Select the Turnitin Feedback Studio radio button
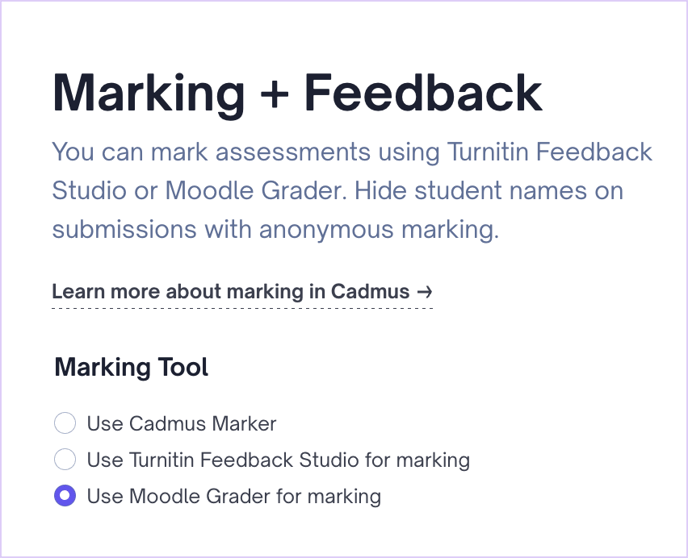The height and width of the screenshot is (558, 688). (65, 460)
